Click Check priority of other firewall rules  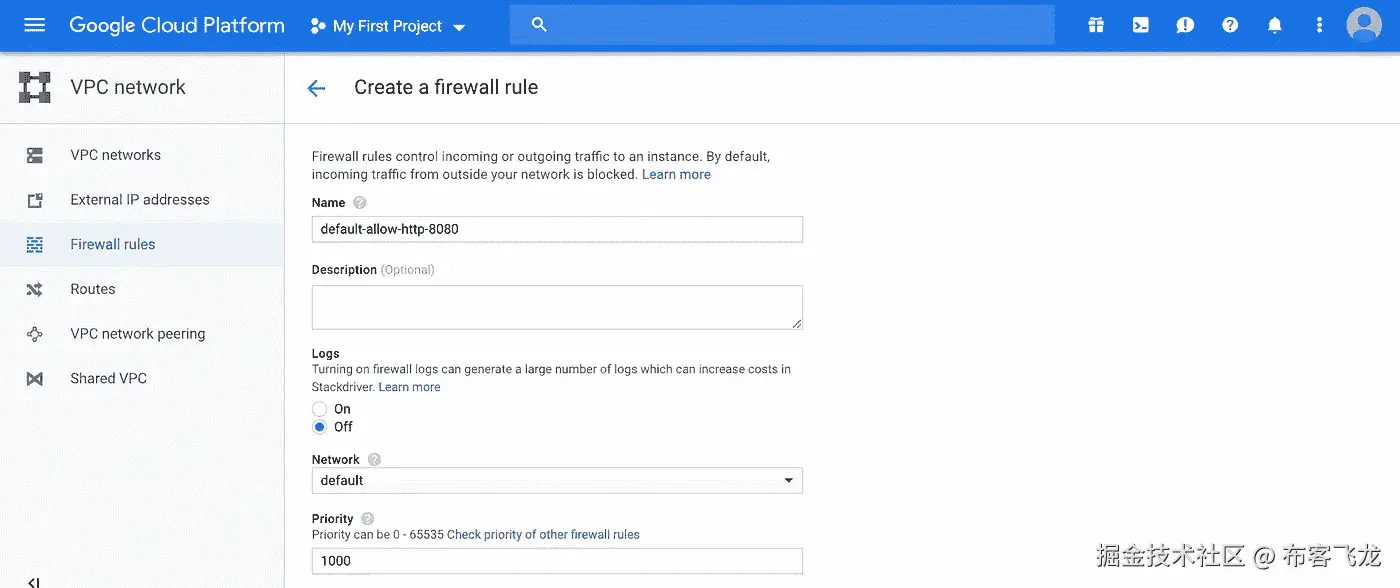pos(543,535)
